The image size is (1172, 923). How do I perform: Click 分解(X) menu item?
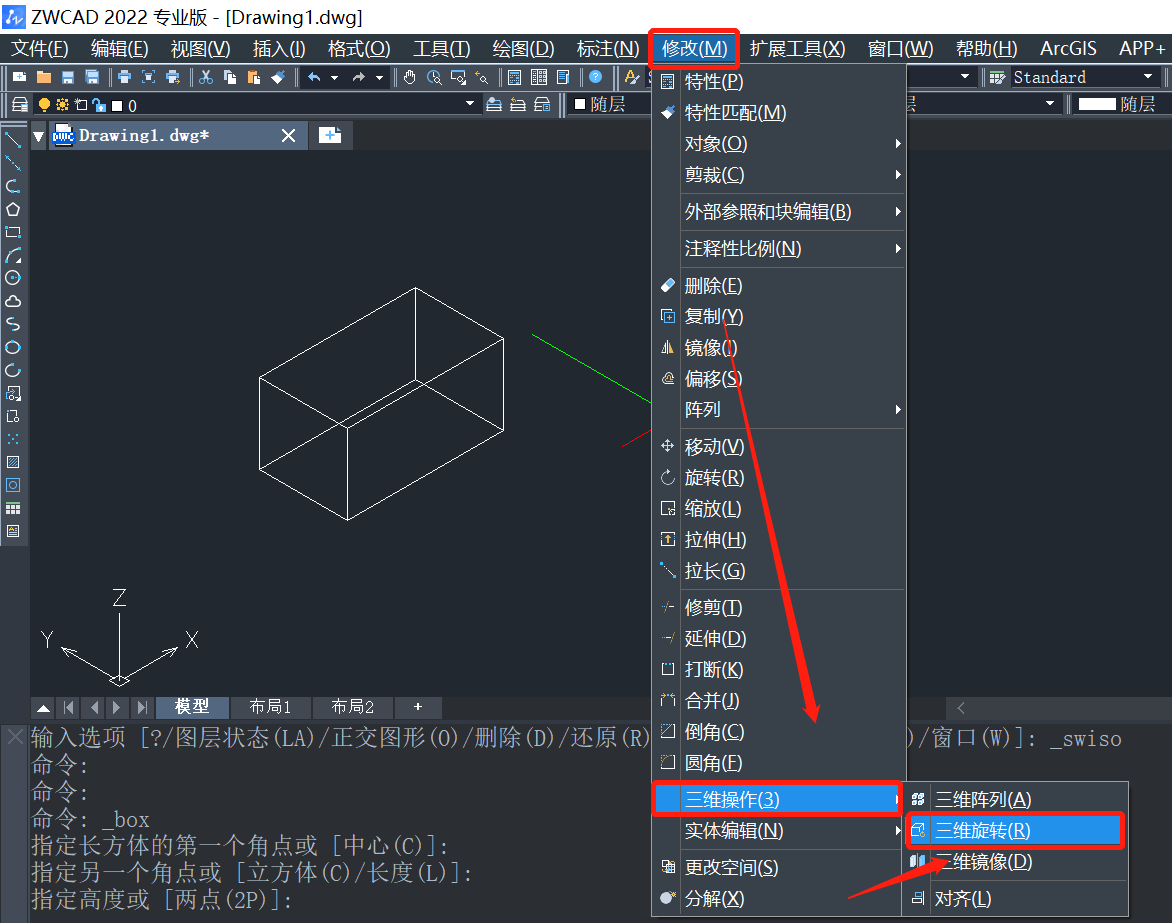pos(777,898)
